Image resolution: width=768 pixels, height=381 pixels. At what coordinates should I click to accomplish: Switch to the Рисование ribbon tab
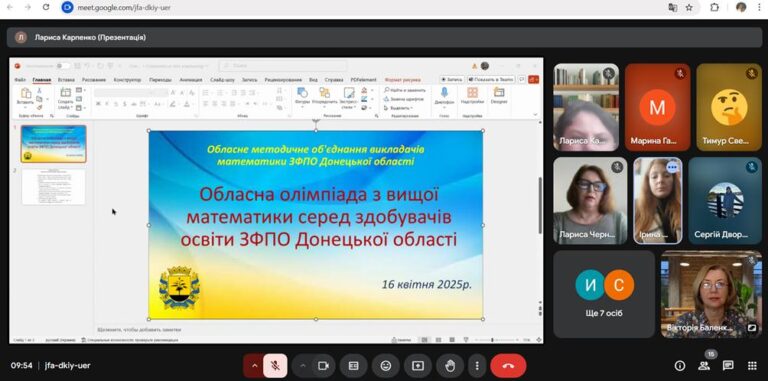click(x=94, y=79)
